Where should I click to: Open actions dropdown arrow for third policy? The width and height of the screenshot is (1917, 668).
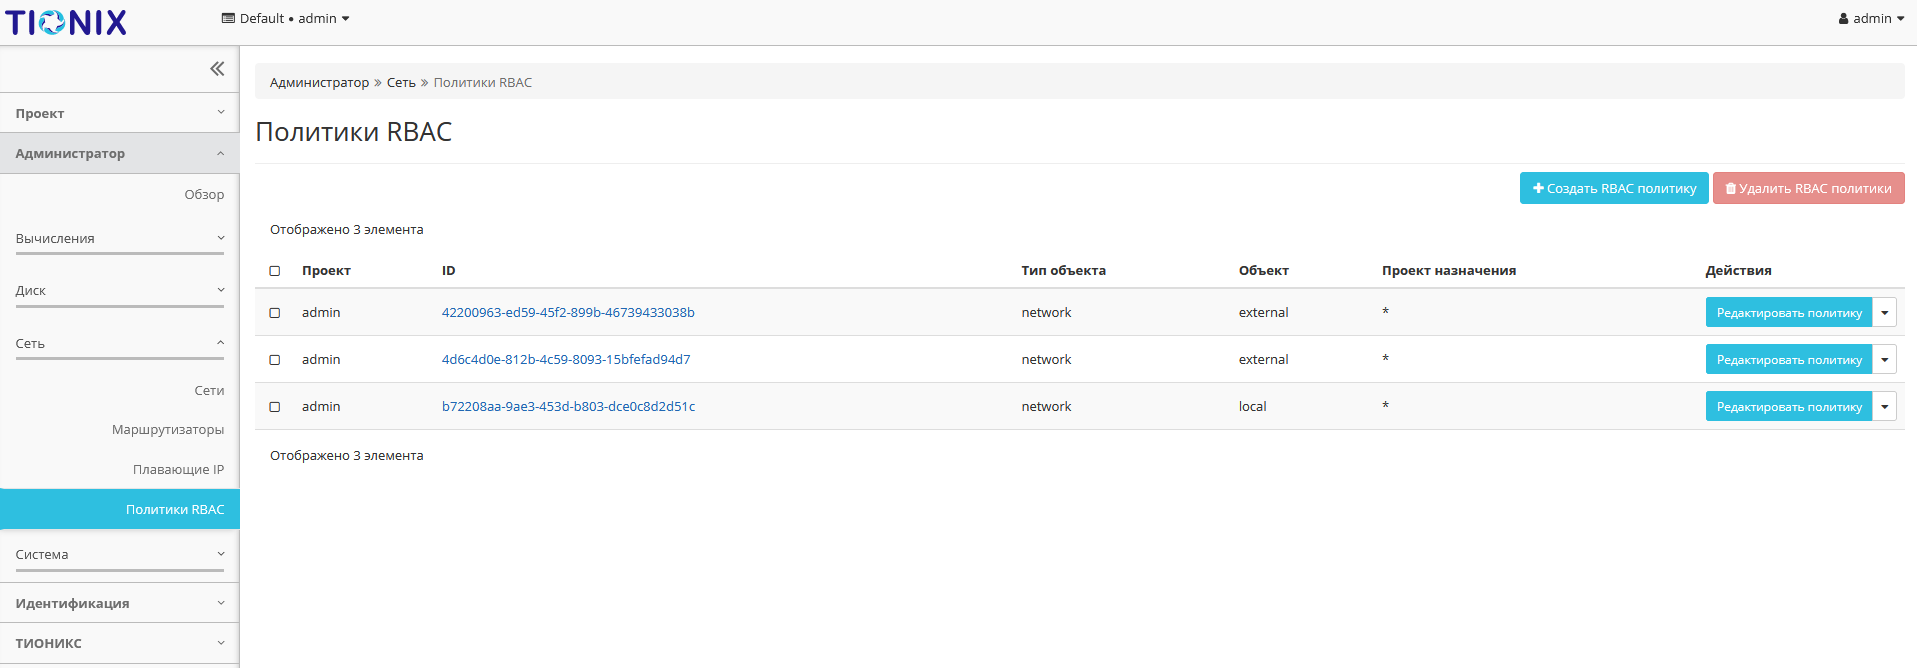point(1884,407)
